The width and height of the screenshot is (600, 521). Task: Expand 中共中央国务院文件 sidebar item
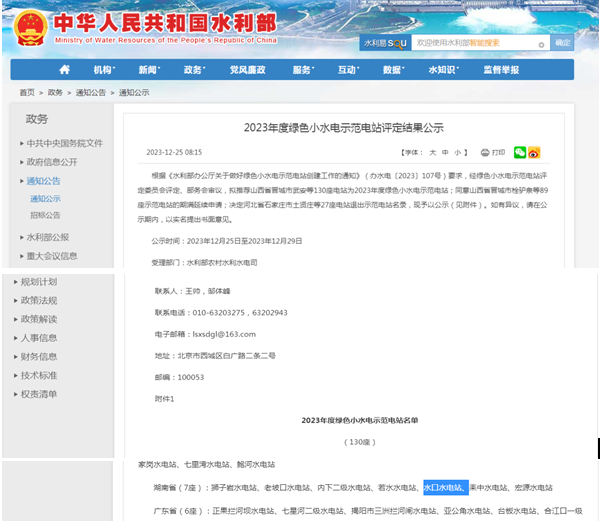(x=63, y=143)
